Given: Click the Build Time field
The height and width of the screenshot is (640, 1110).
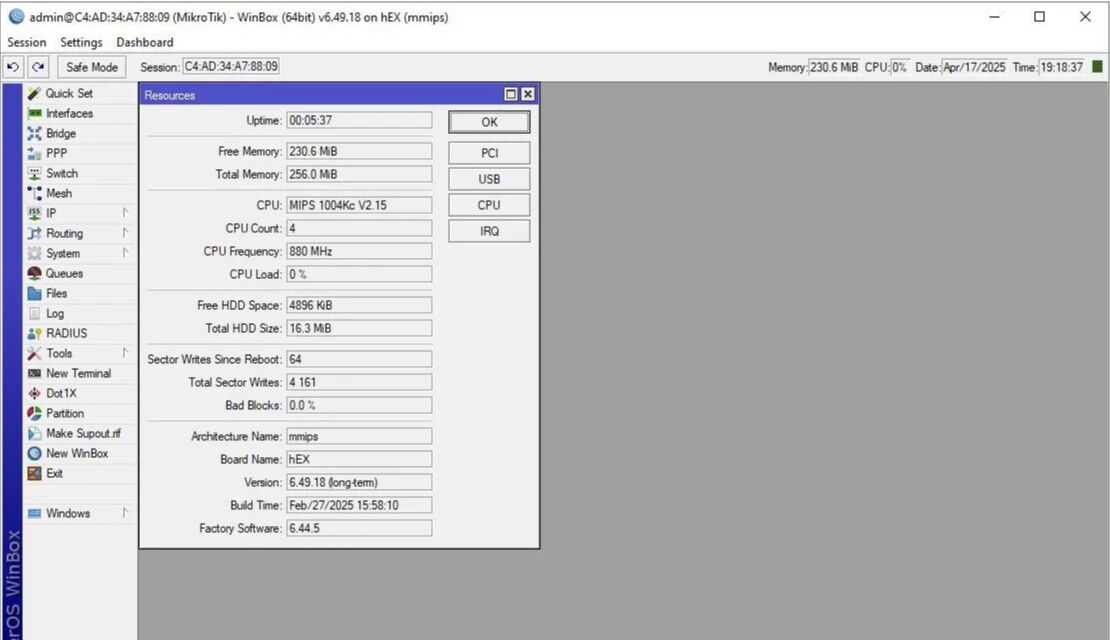Looking at the screenshot, I should (x=359, y=505).
